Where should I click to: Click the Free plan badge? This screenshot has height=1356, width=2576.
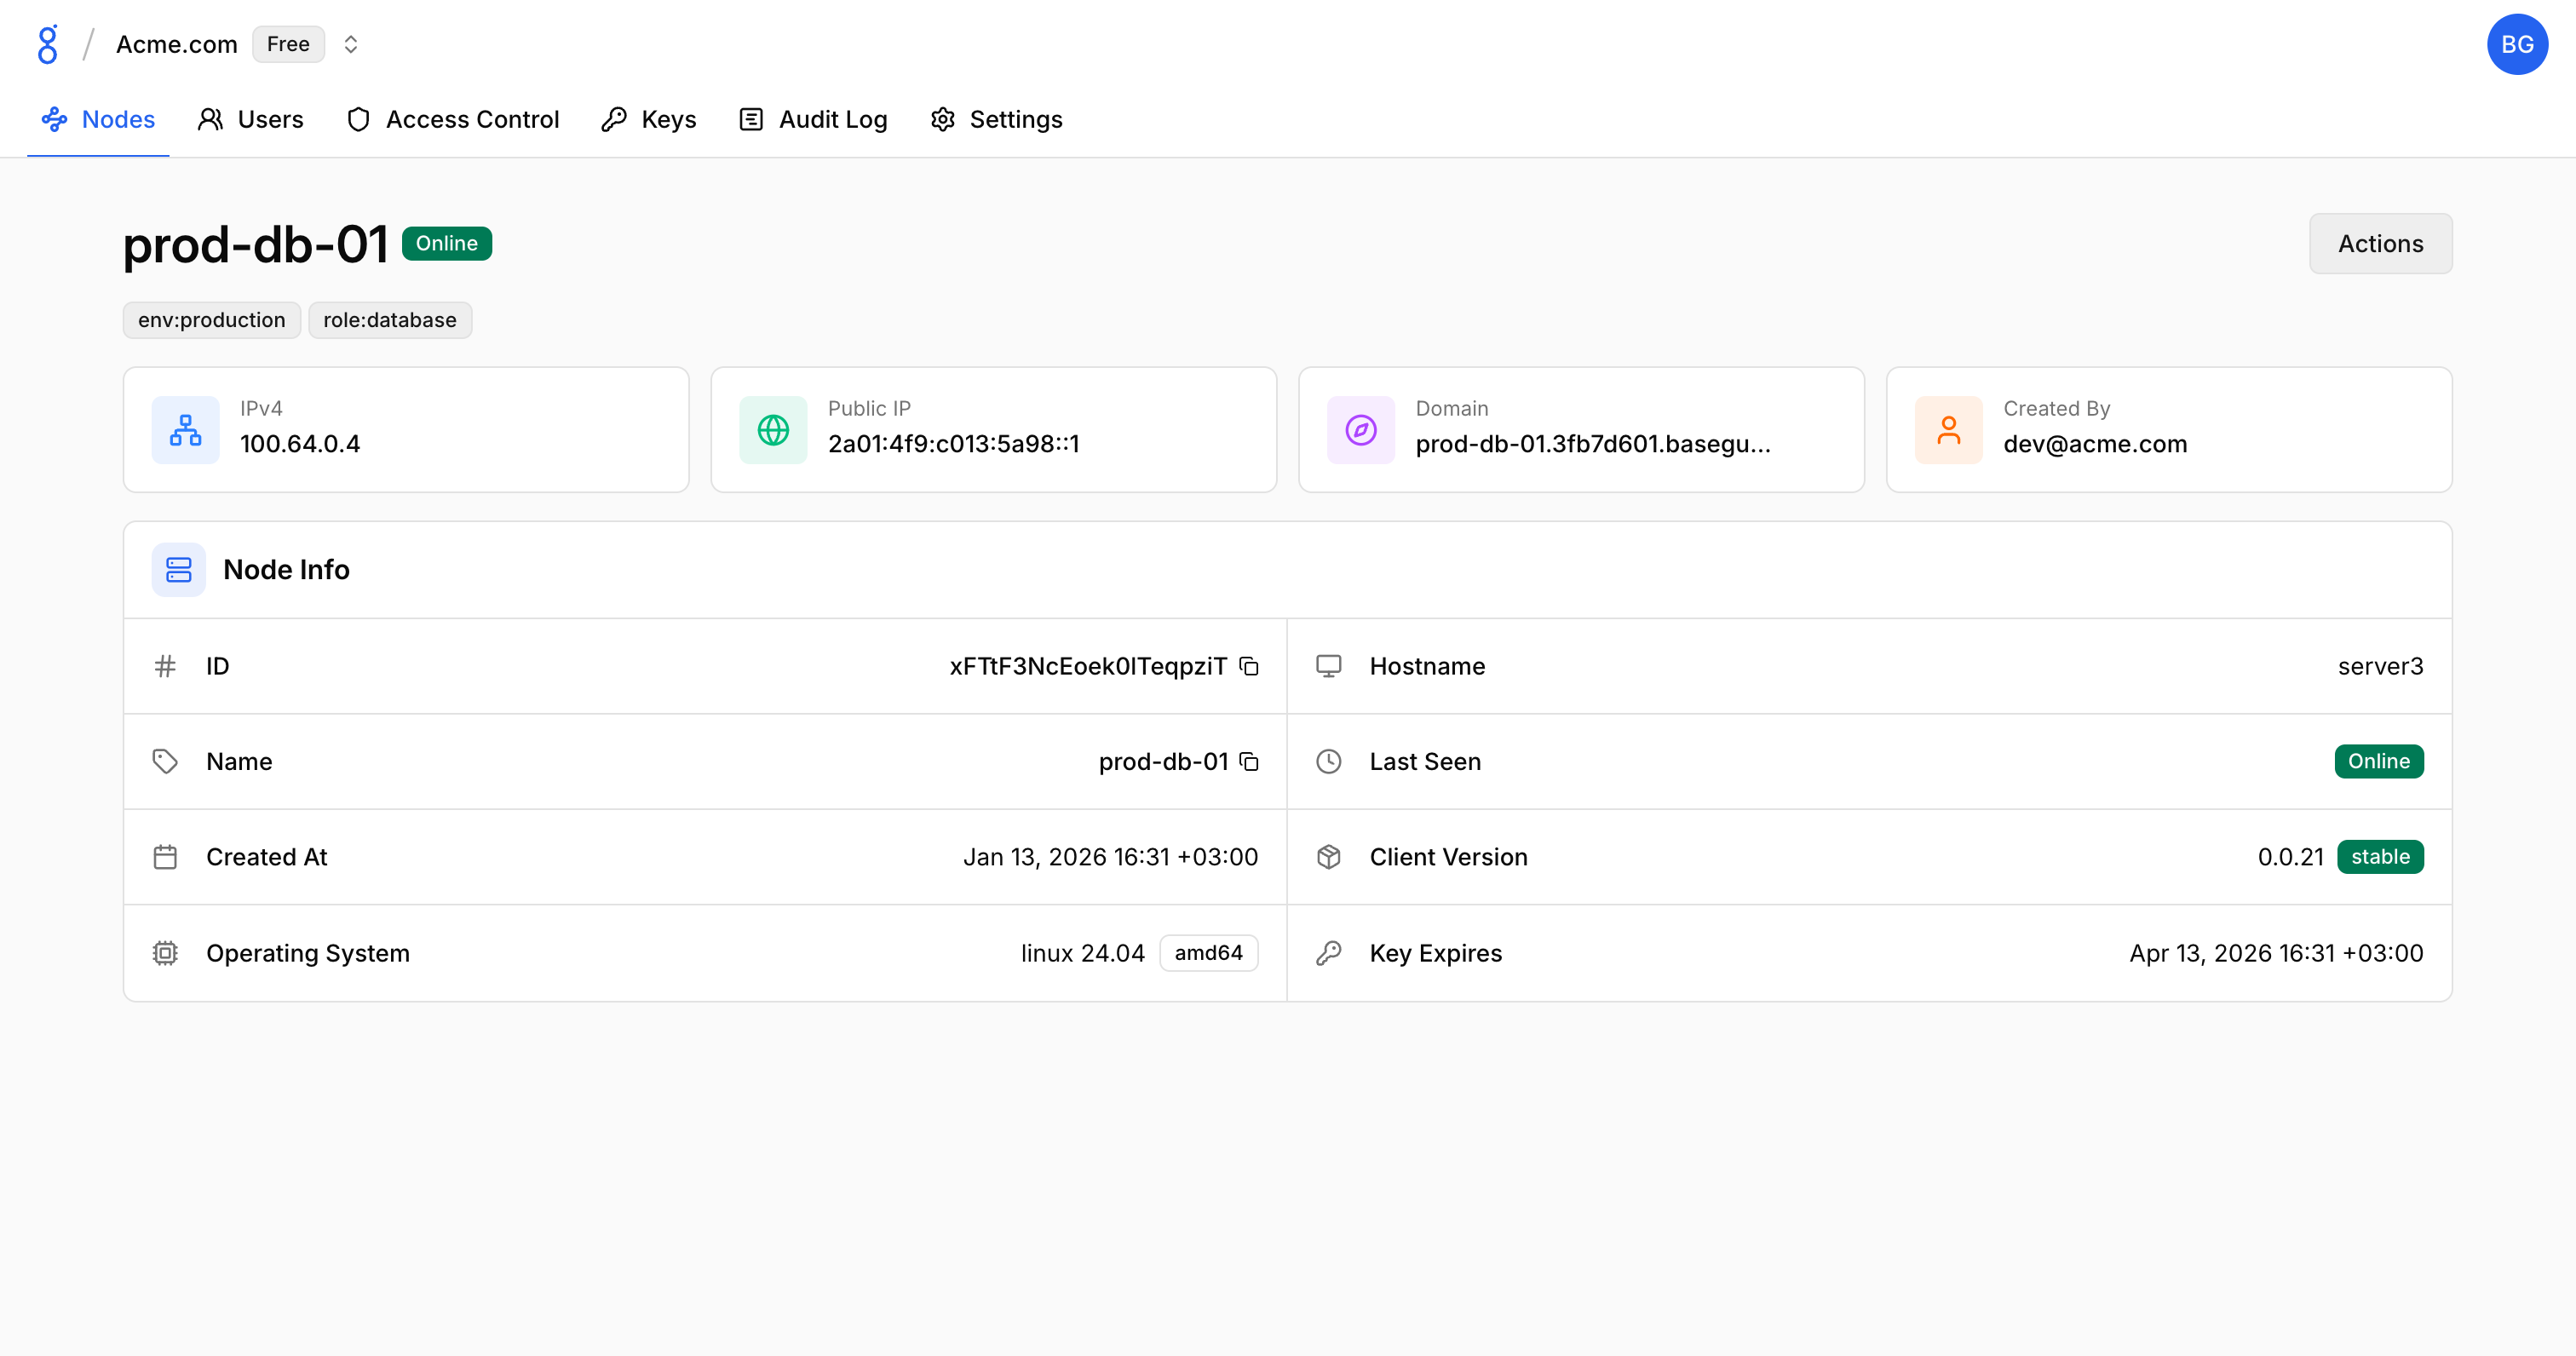pos(288,44)
